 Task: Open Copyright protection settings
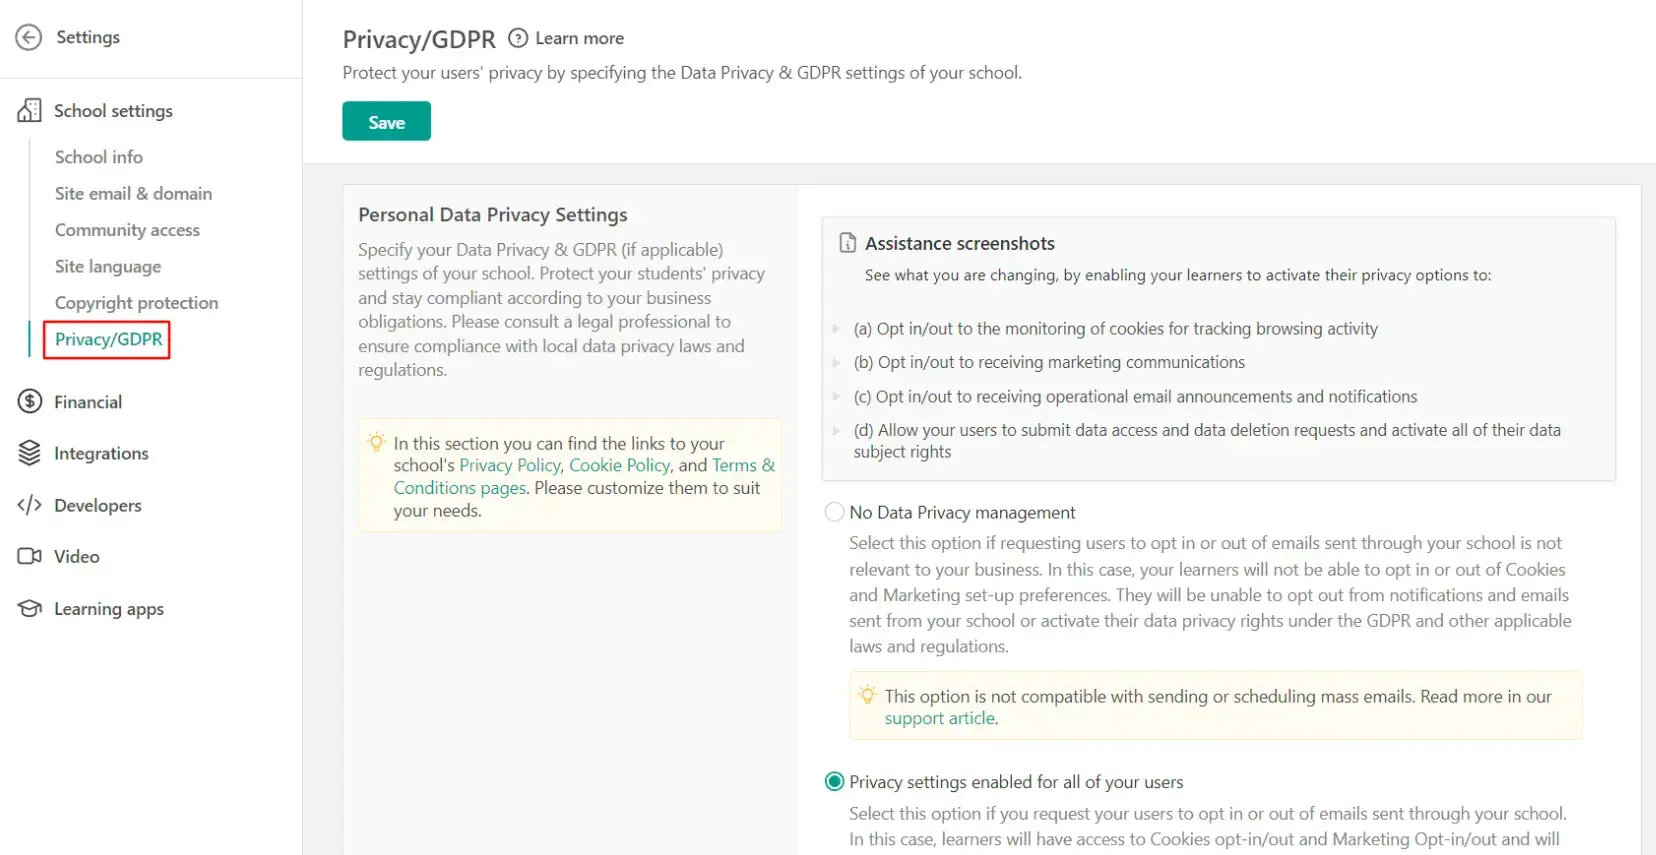(x=136, y=302)
